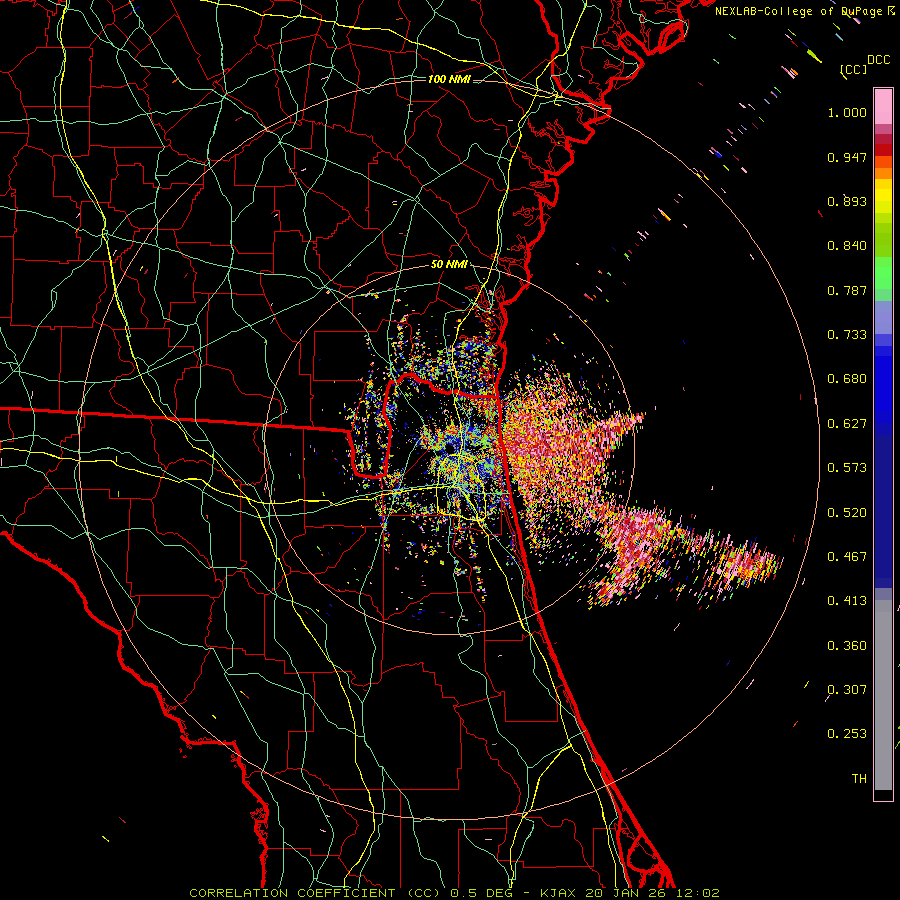
Task: Click the orange segment of the color bar
Action: (x=883, y=168)
